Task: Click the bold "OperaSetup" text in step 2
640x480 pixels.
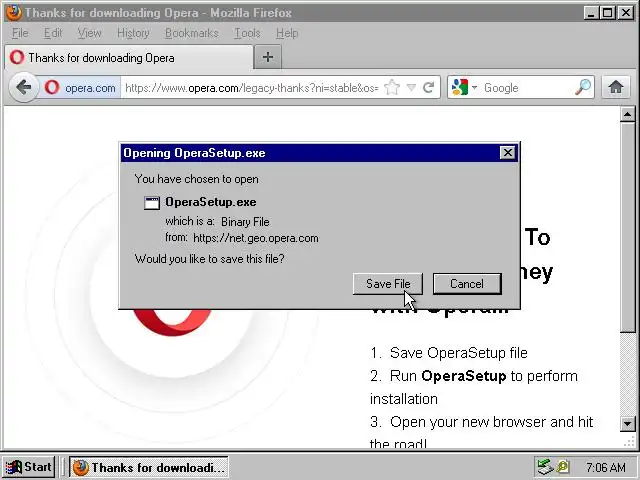Action: point(464,376)
